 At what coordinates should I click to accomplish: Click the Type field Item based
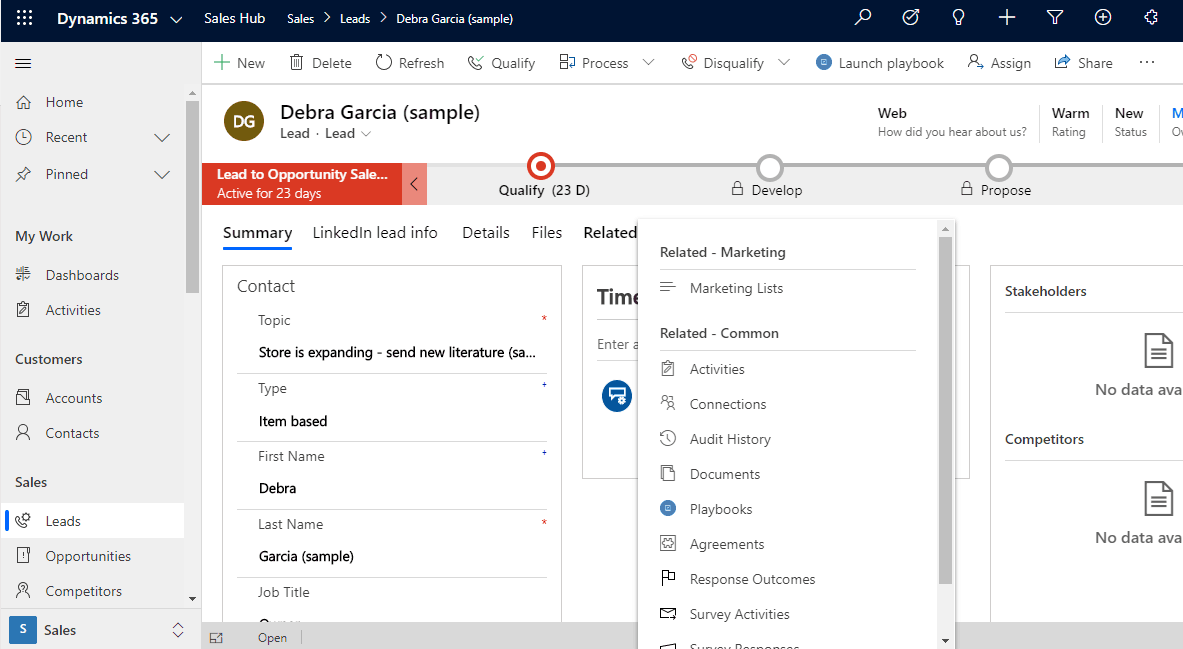pos(293,421)
